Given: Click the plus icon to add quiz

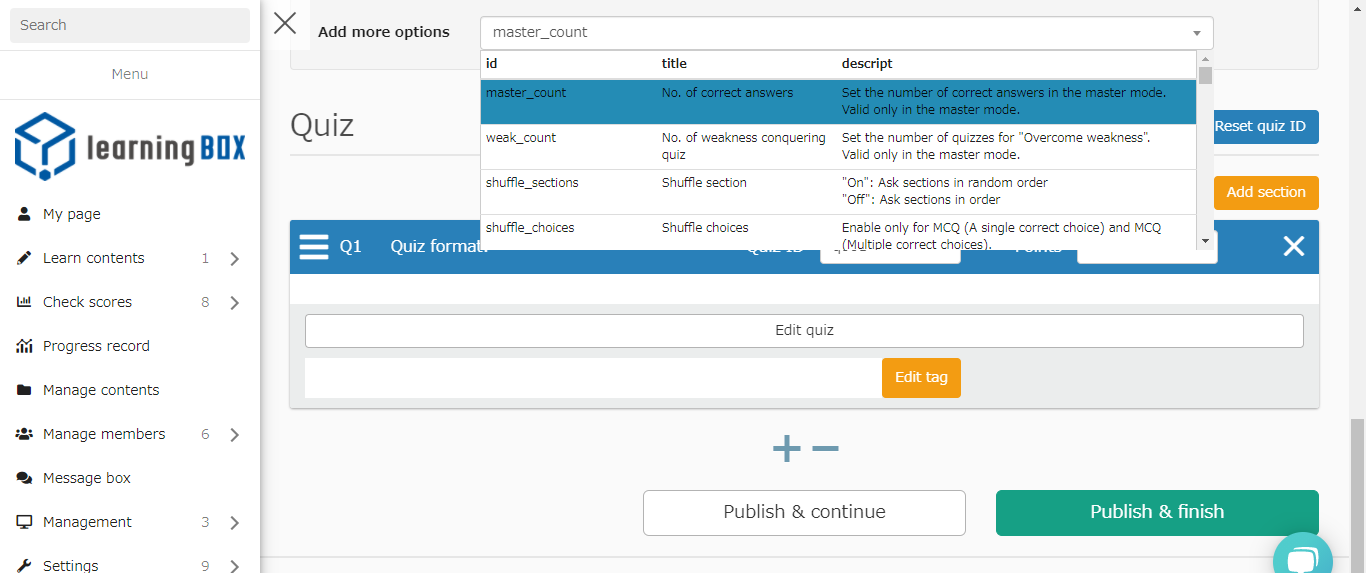Looking at the screenshot, I should [x=787, y=449].
